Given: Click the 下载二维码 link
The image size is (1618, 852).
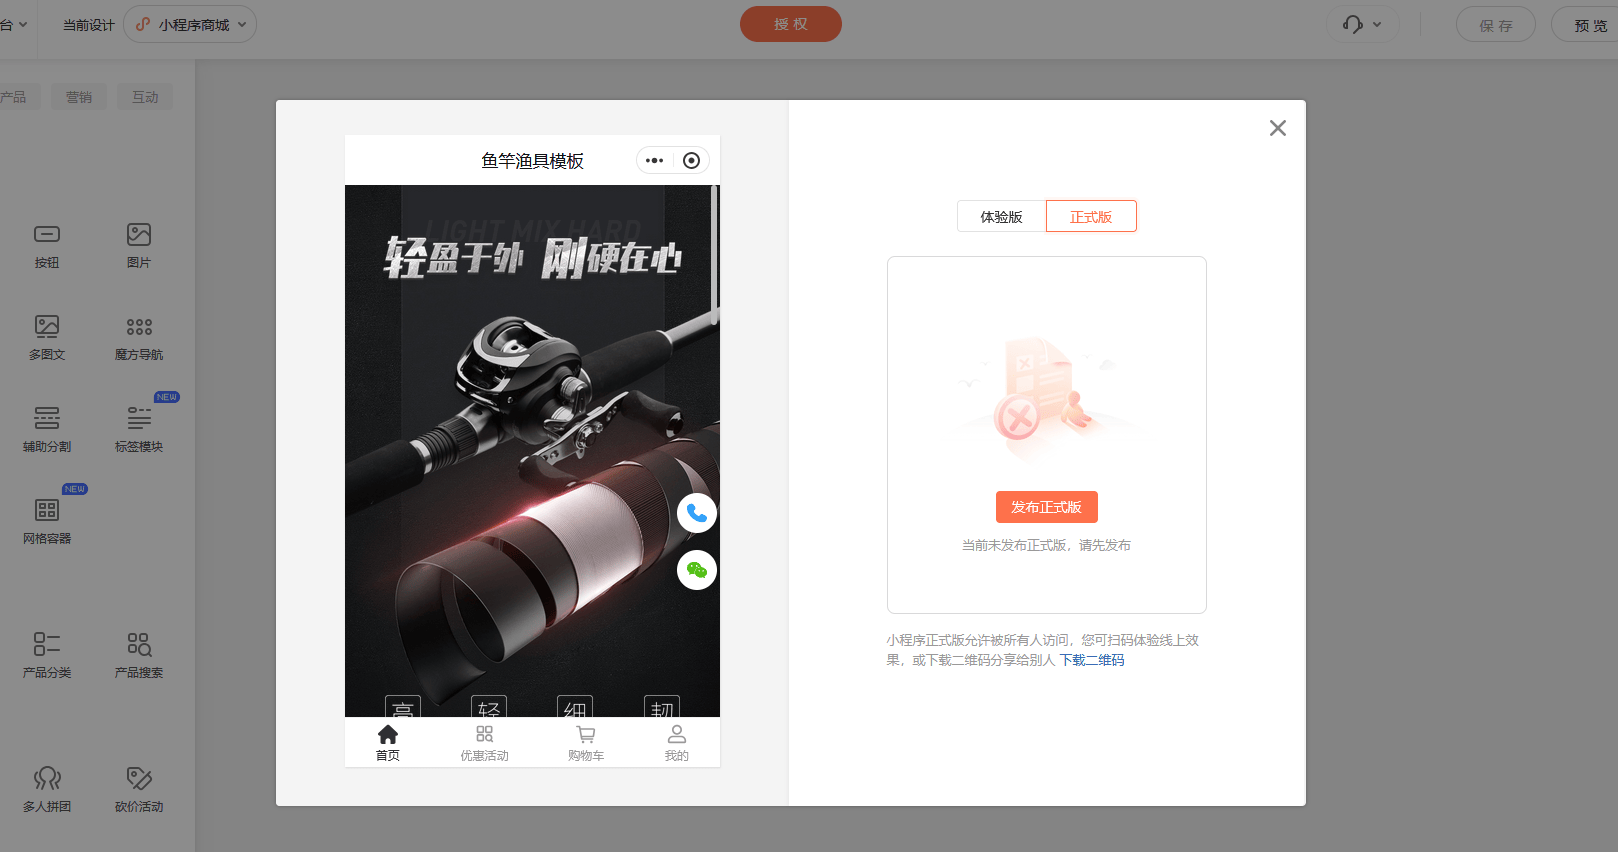Looking at the screenshot, I should 1092,660.
